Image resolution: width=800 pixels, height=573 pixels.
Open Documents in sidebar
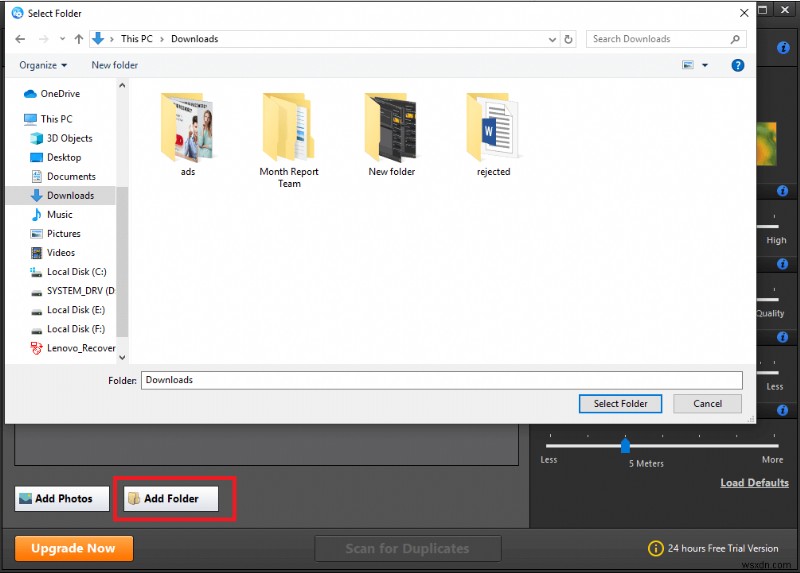point(71,177)
